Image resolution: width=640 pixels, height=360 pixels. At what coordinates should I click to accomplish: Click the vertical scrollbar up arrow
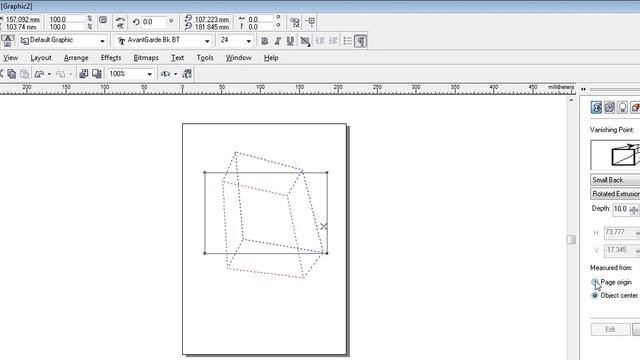(x=571, y=100)
